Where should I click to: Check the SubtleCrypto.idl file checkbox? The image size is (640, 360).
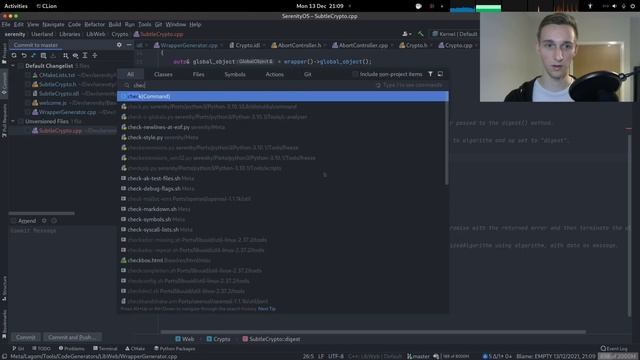[28, 93]
